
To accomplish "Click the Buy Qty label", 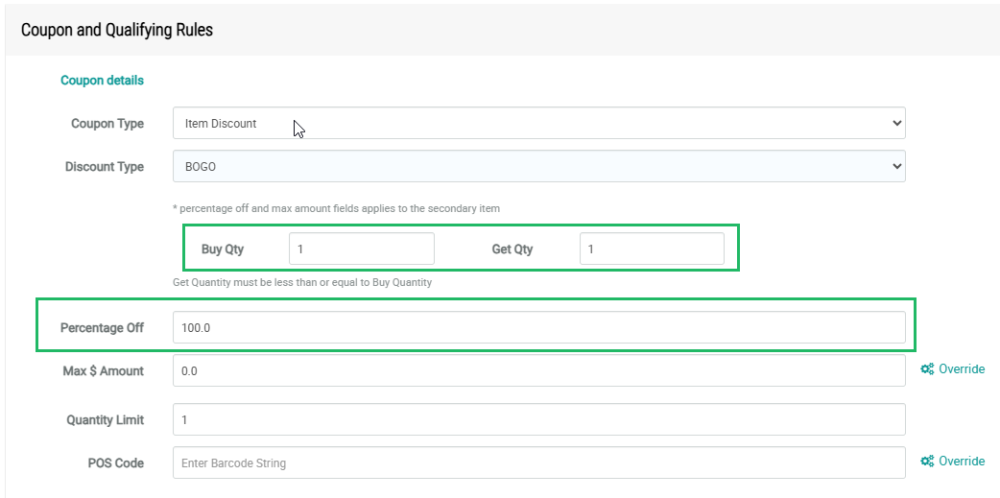I will pyautogui.click(x=222, y=250).
